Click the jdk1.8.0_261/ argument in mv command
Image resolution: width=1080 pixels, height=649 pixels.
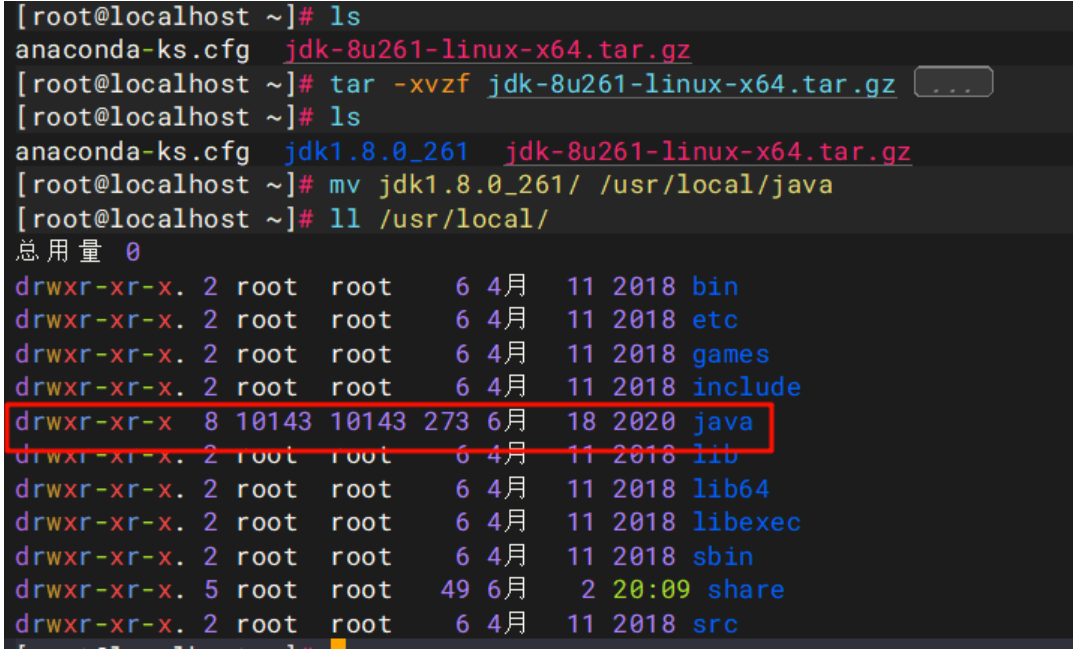tap(479, 185)
